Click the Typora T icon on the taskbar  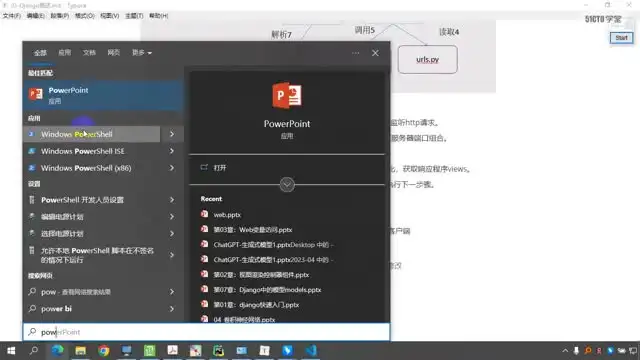264,351
